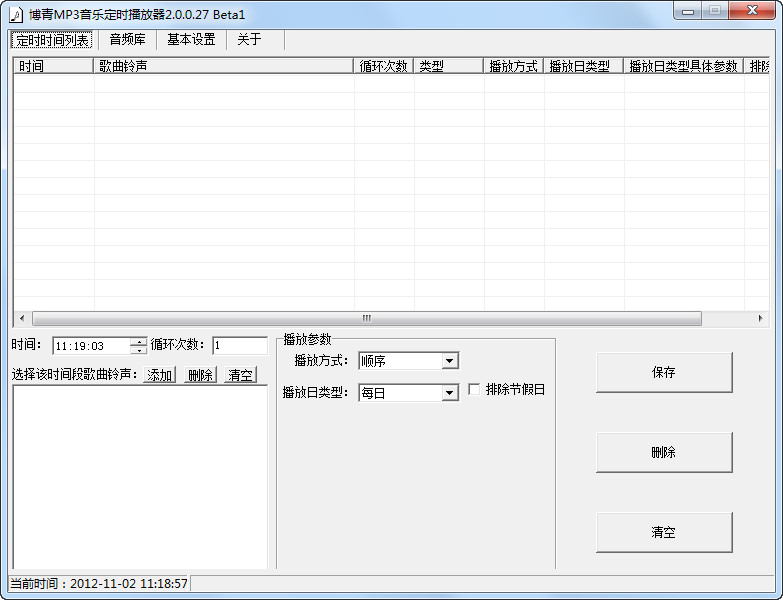The image size is (783, 600).
Task: Click the large 保存 button
Action: click(664, 372)
